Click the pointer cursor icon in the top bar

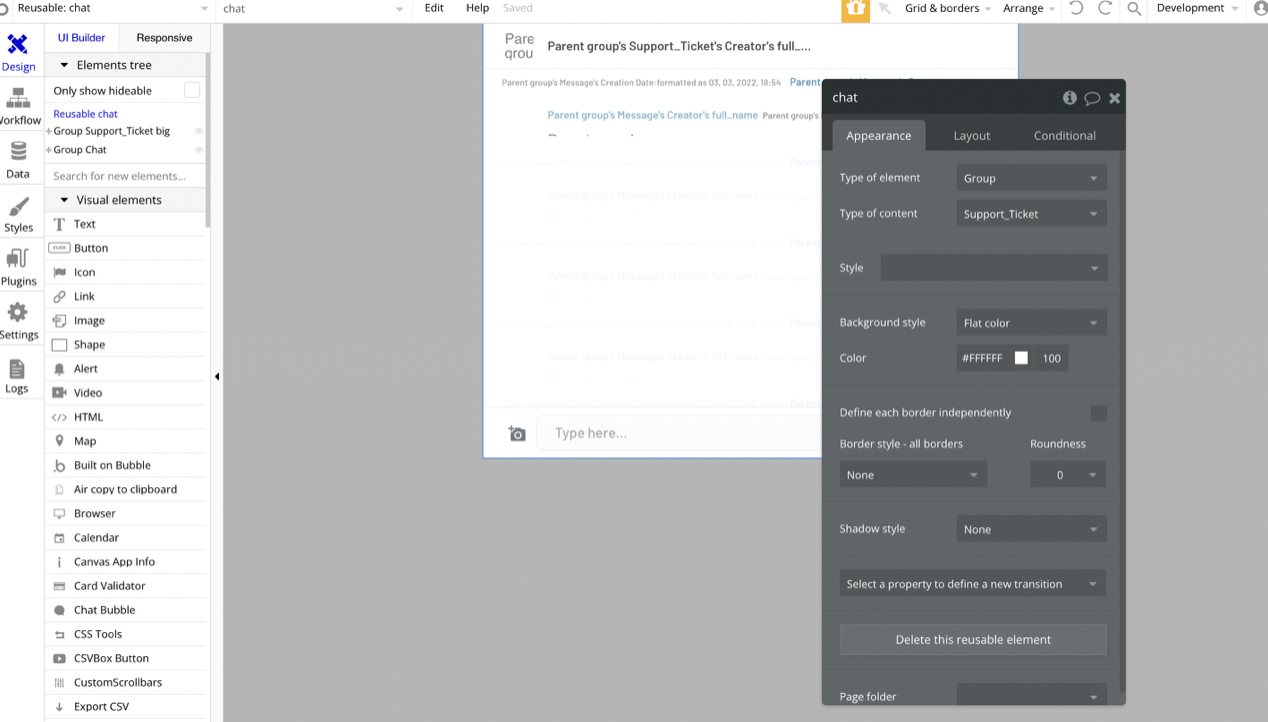(884, 8)
